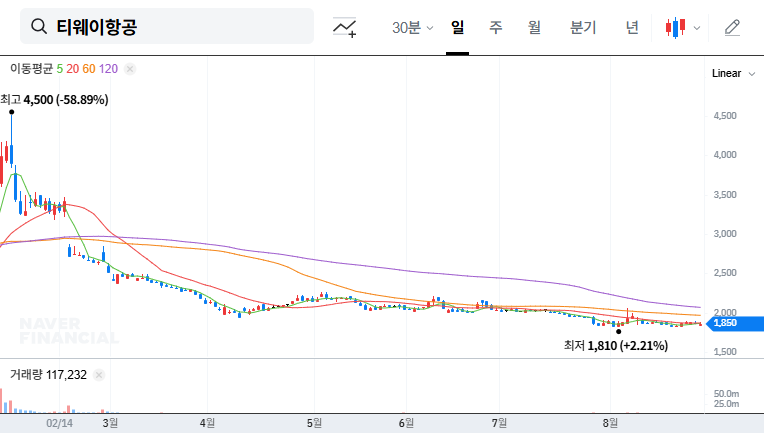This screenshot has height=433, width=764.
Task: Click the 티웨이항공 search field
Action: click(x=167, y=26)
